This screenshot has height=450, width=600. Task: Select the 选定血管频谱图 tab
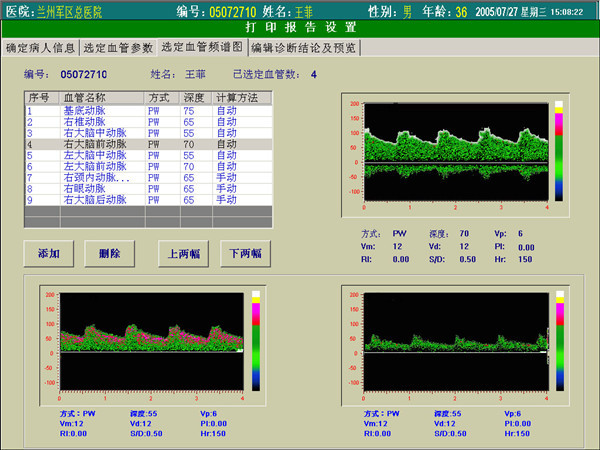point(201,47)
